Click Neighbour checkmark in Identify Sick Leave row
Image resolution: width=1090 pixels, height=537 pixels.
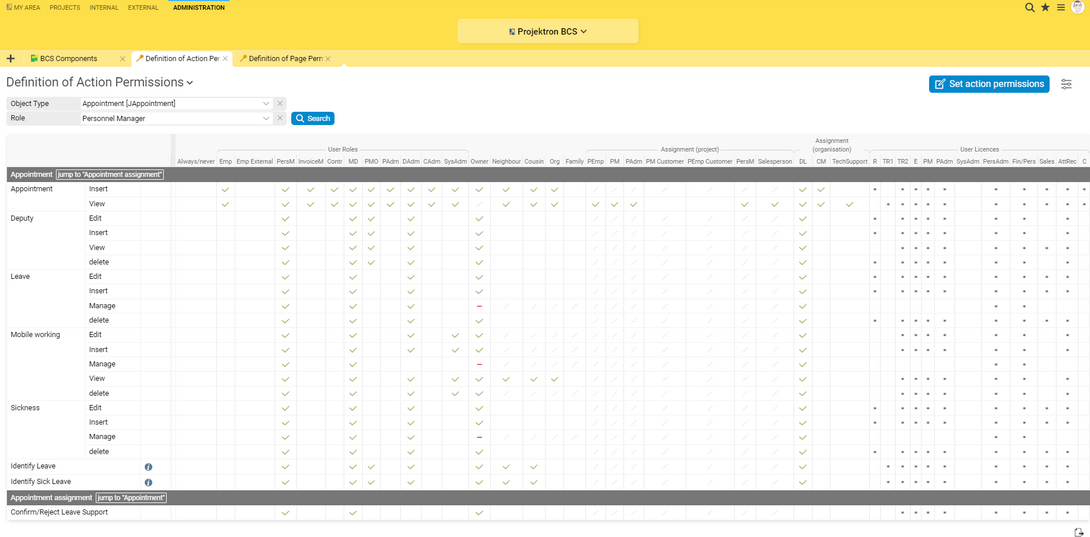click(506, 481)
